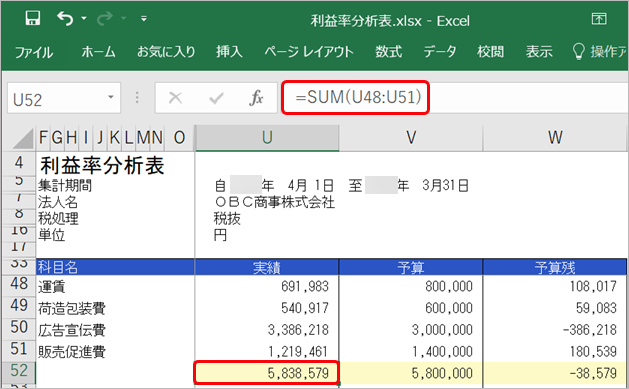This screenshot has height=389, width=629.
Task: Click cell with value 3,386,218
Action: point(267,330)
